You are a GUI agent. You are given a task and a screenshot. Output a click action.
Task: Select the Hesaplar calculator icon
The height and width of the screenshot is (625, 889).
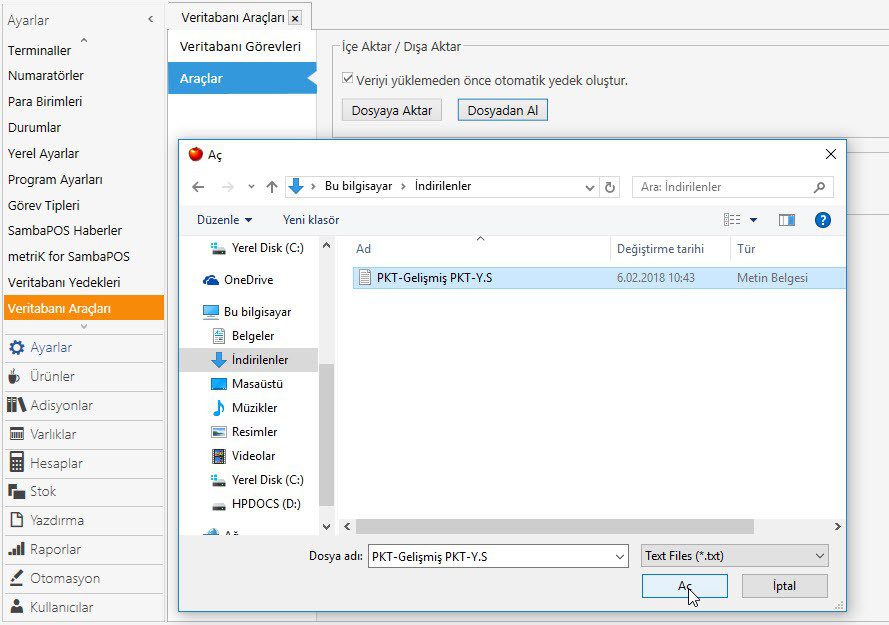pos(15,463)
